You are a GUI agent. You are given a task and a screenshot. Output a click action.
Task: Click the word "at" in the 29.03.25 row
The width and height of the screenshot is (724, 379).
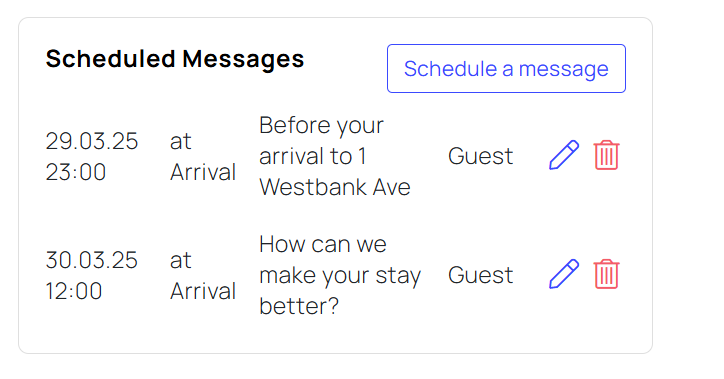coord(181,141)
